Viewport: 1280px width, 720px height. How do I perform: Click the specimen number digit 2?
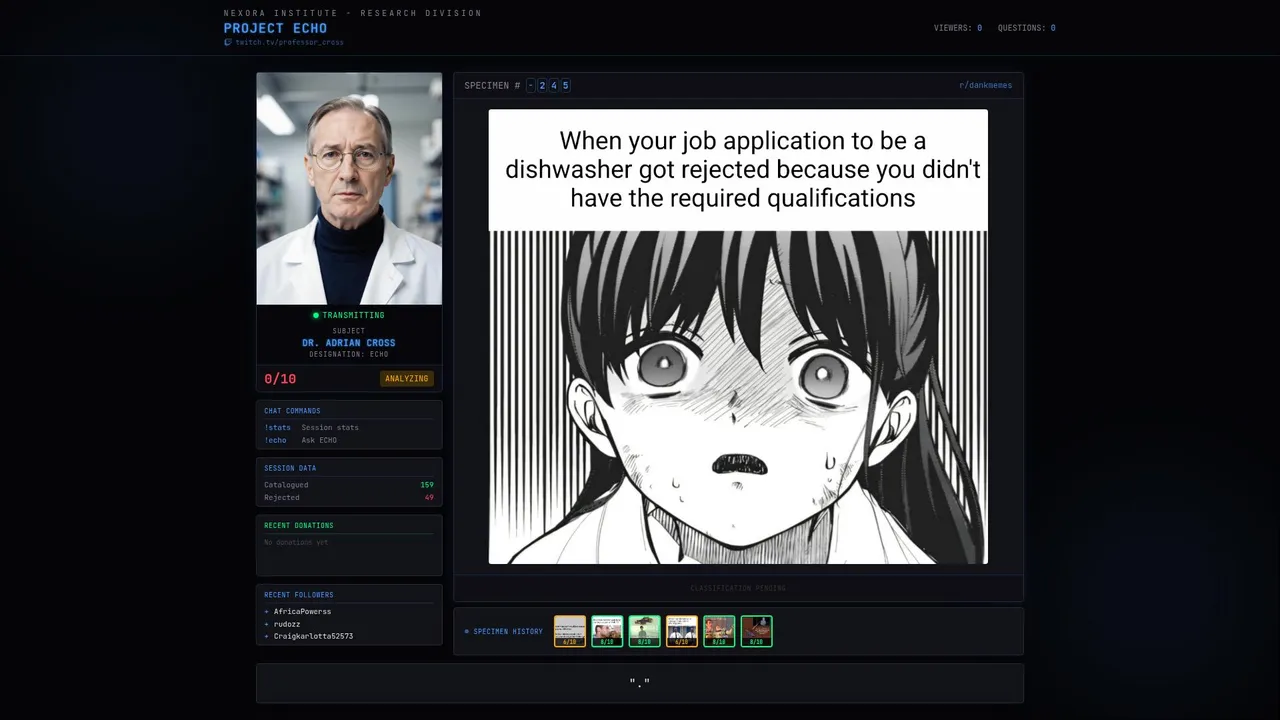tap(542, 85)
